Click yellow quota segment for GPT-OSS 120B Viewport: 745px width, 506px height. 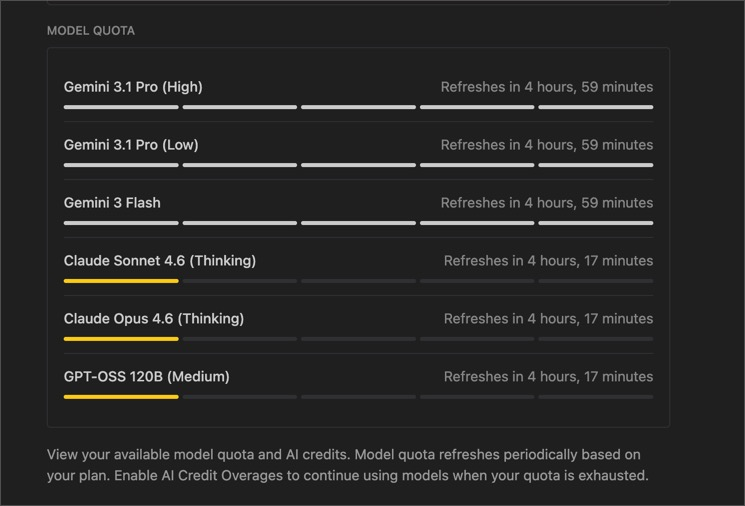121,397
